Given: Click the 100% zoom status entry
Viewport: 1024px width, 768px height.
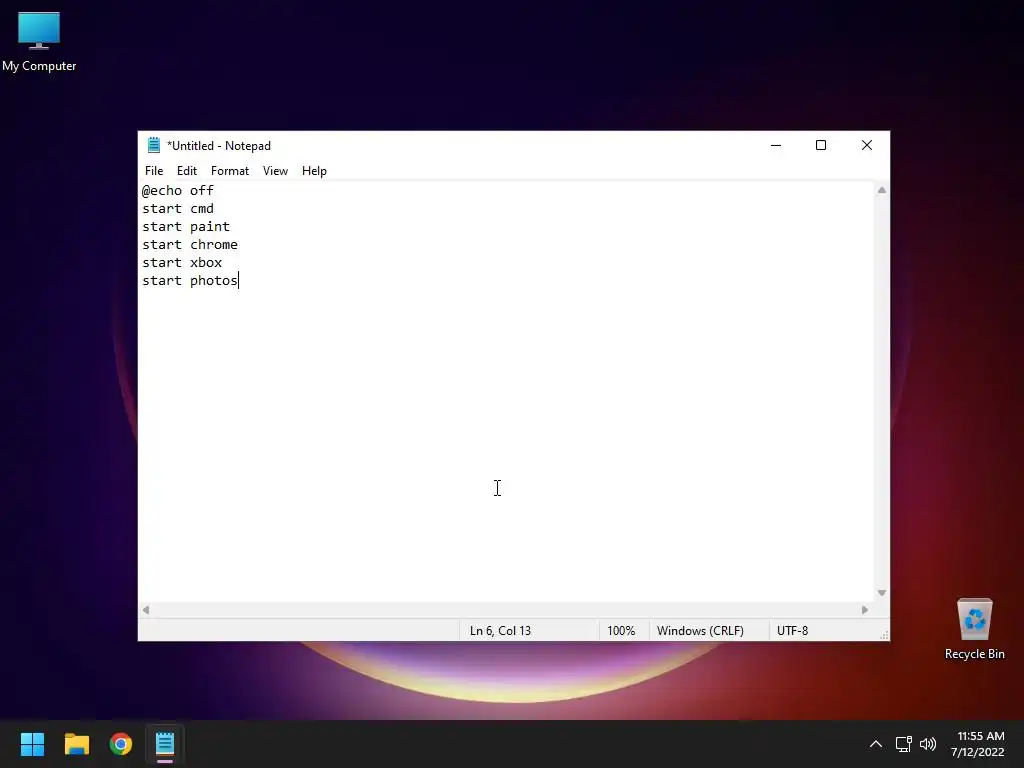Looking at the screenshot, I should [x=621, y=631].
